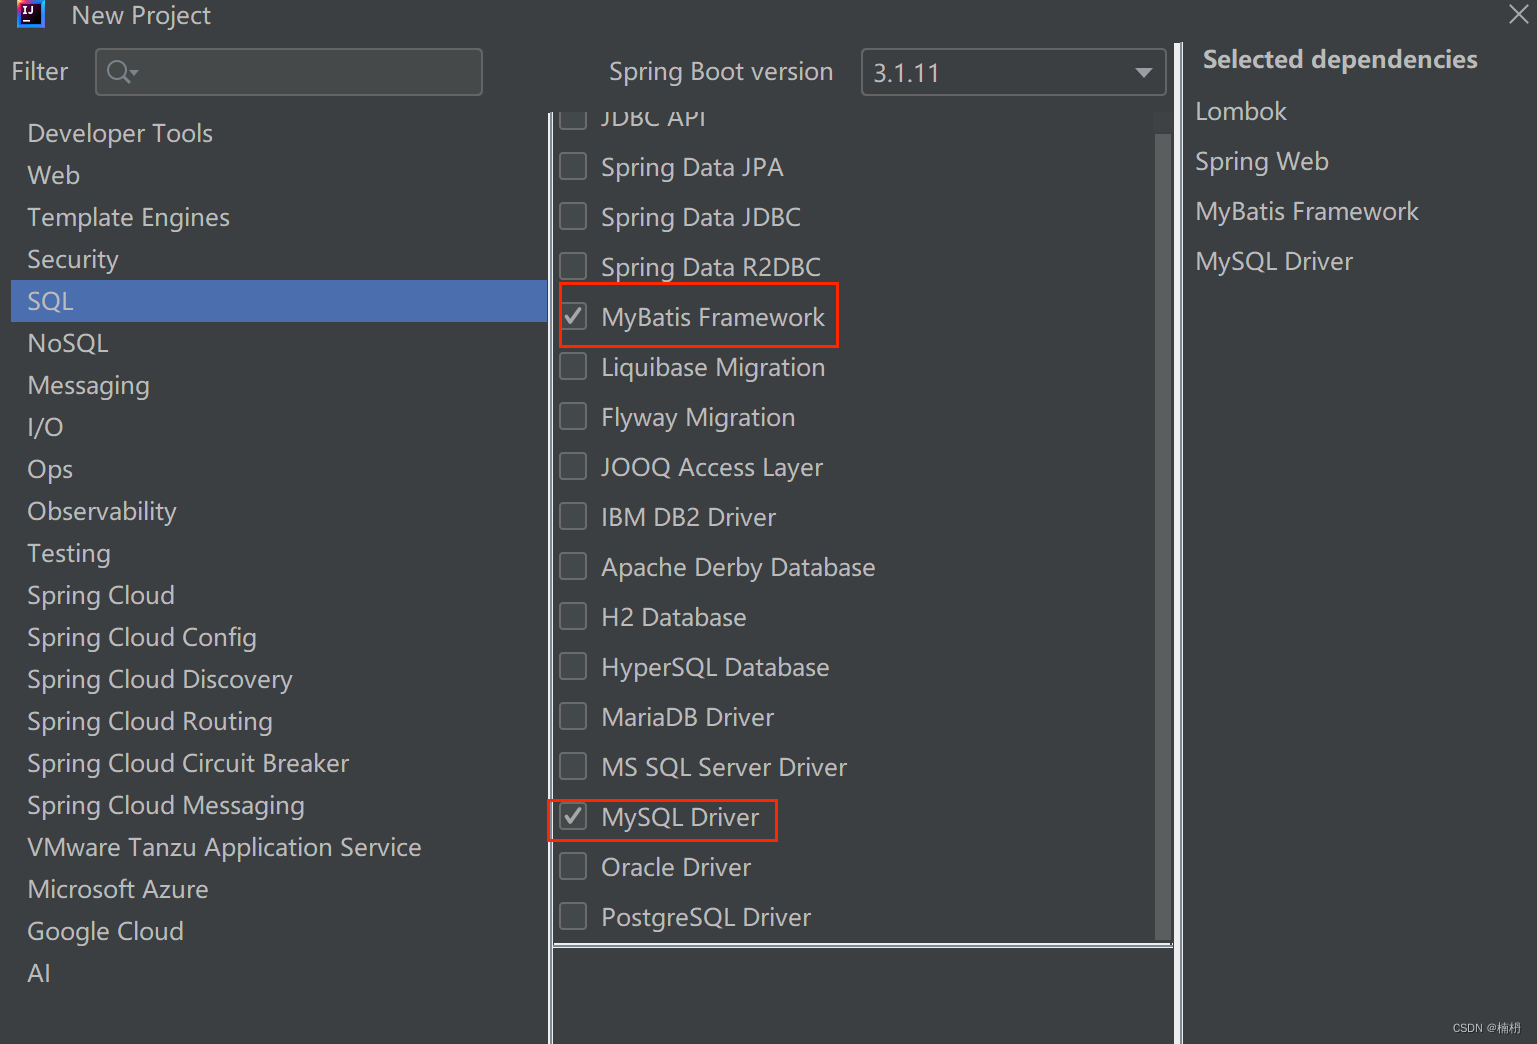Open the Spring Cloud Config category
The image size is (1537, 1044).
pos(279,637)
